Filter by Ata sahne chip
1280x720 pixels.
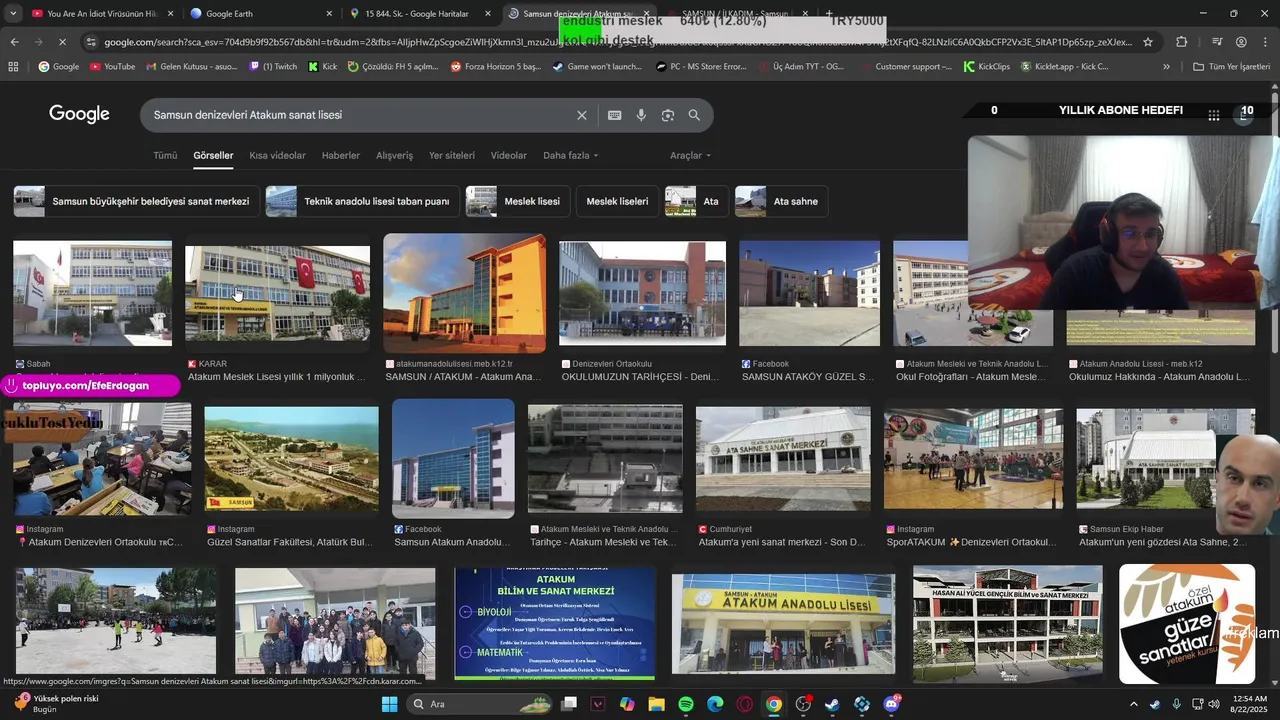781,201
